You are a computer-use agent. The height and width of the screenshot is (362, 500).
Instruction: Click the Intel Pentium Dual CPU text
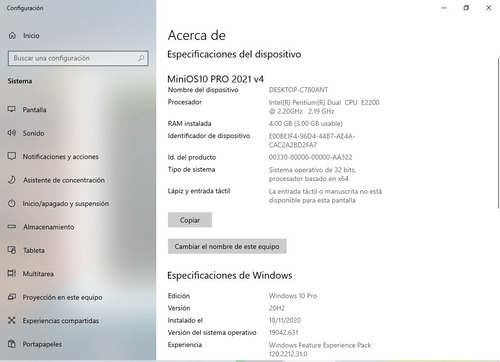tap(324, 107)
